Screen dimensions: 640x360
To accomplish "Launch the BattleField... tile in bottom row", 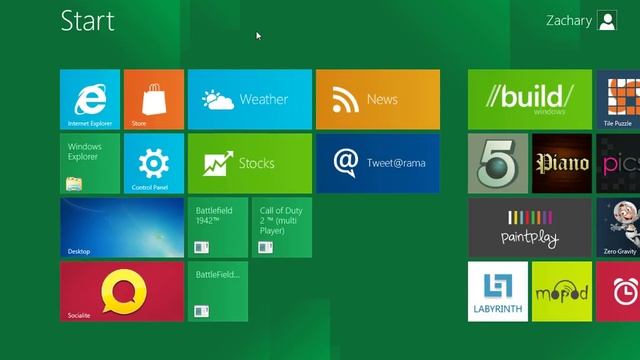I will coord(218,291).
